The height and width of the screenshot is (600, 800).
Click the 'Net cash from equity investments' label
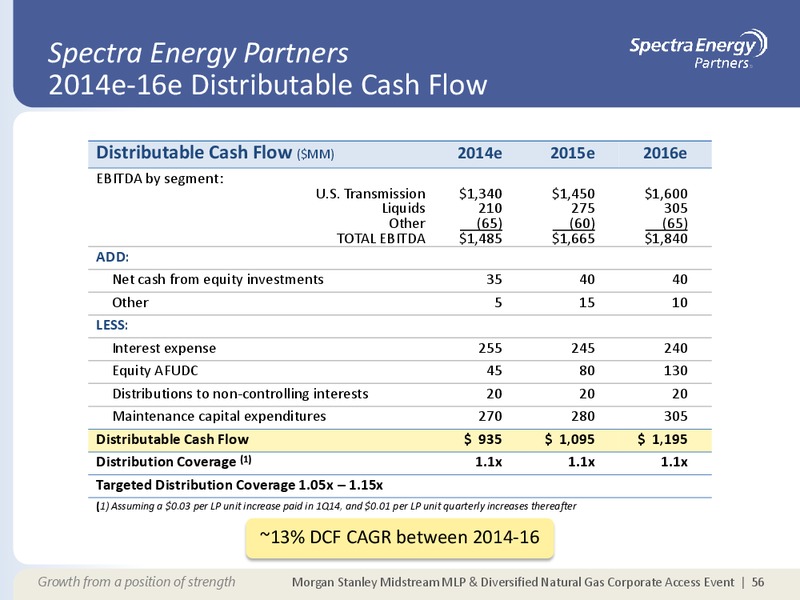pos(218,280)
